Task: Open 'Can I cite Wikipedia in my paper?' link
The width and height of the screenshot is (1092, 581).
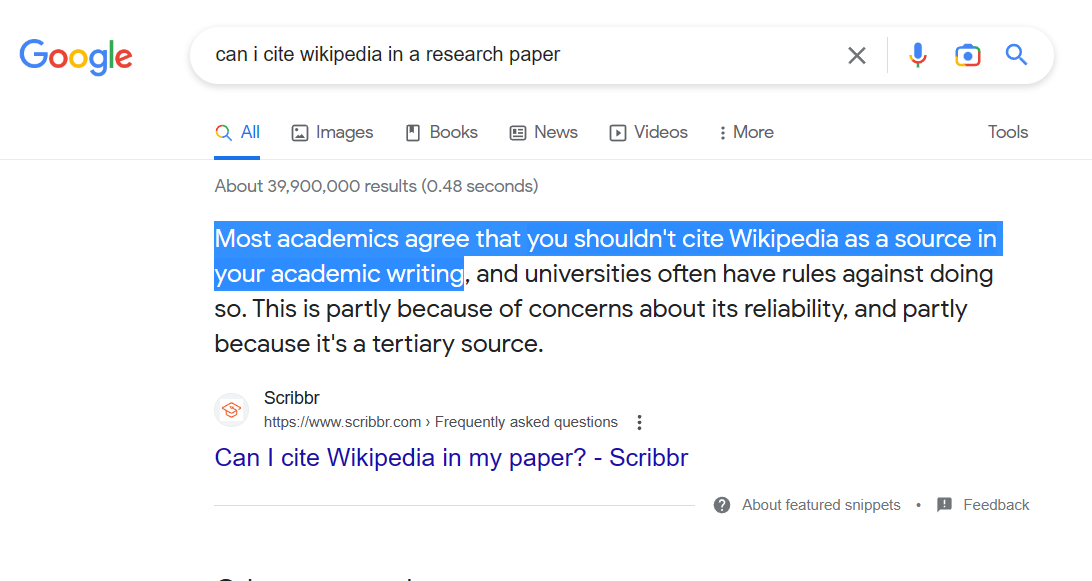Action: point(451,458)
